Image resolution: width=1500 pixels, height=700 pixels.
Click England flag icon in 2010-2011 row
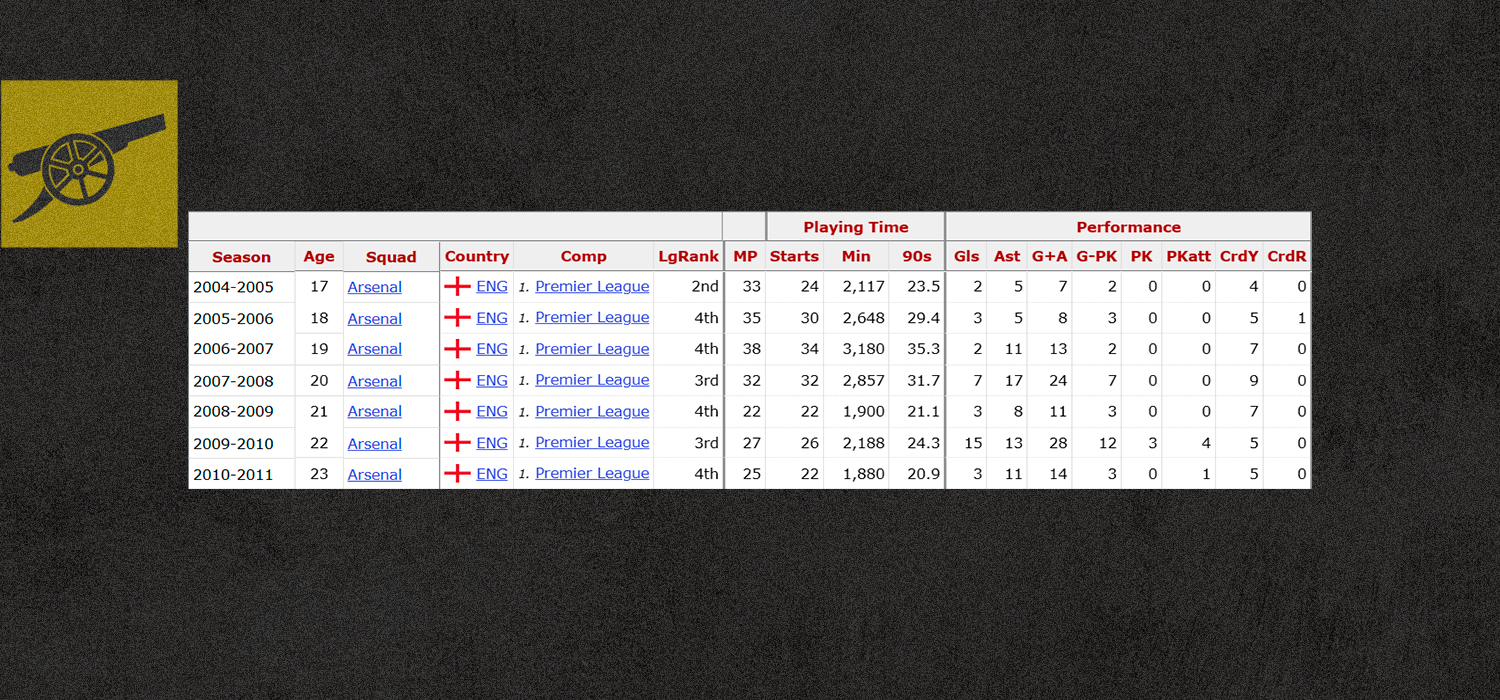click(x=457, y=473)
